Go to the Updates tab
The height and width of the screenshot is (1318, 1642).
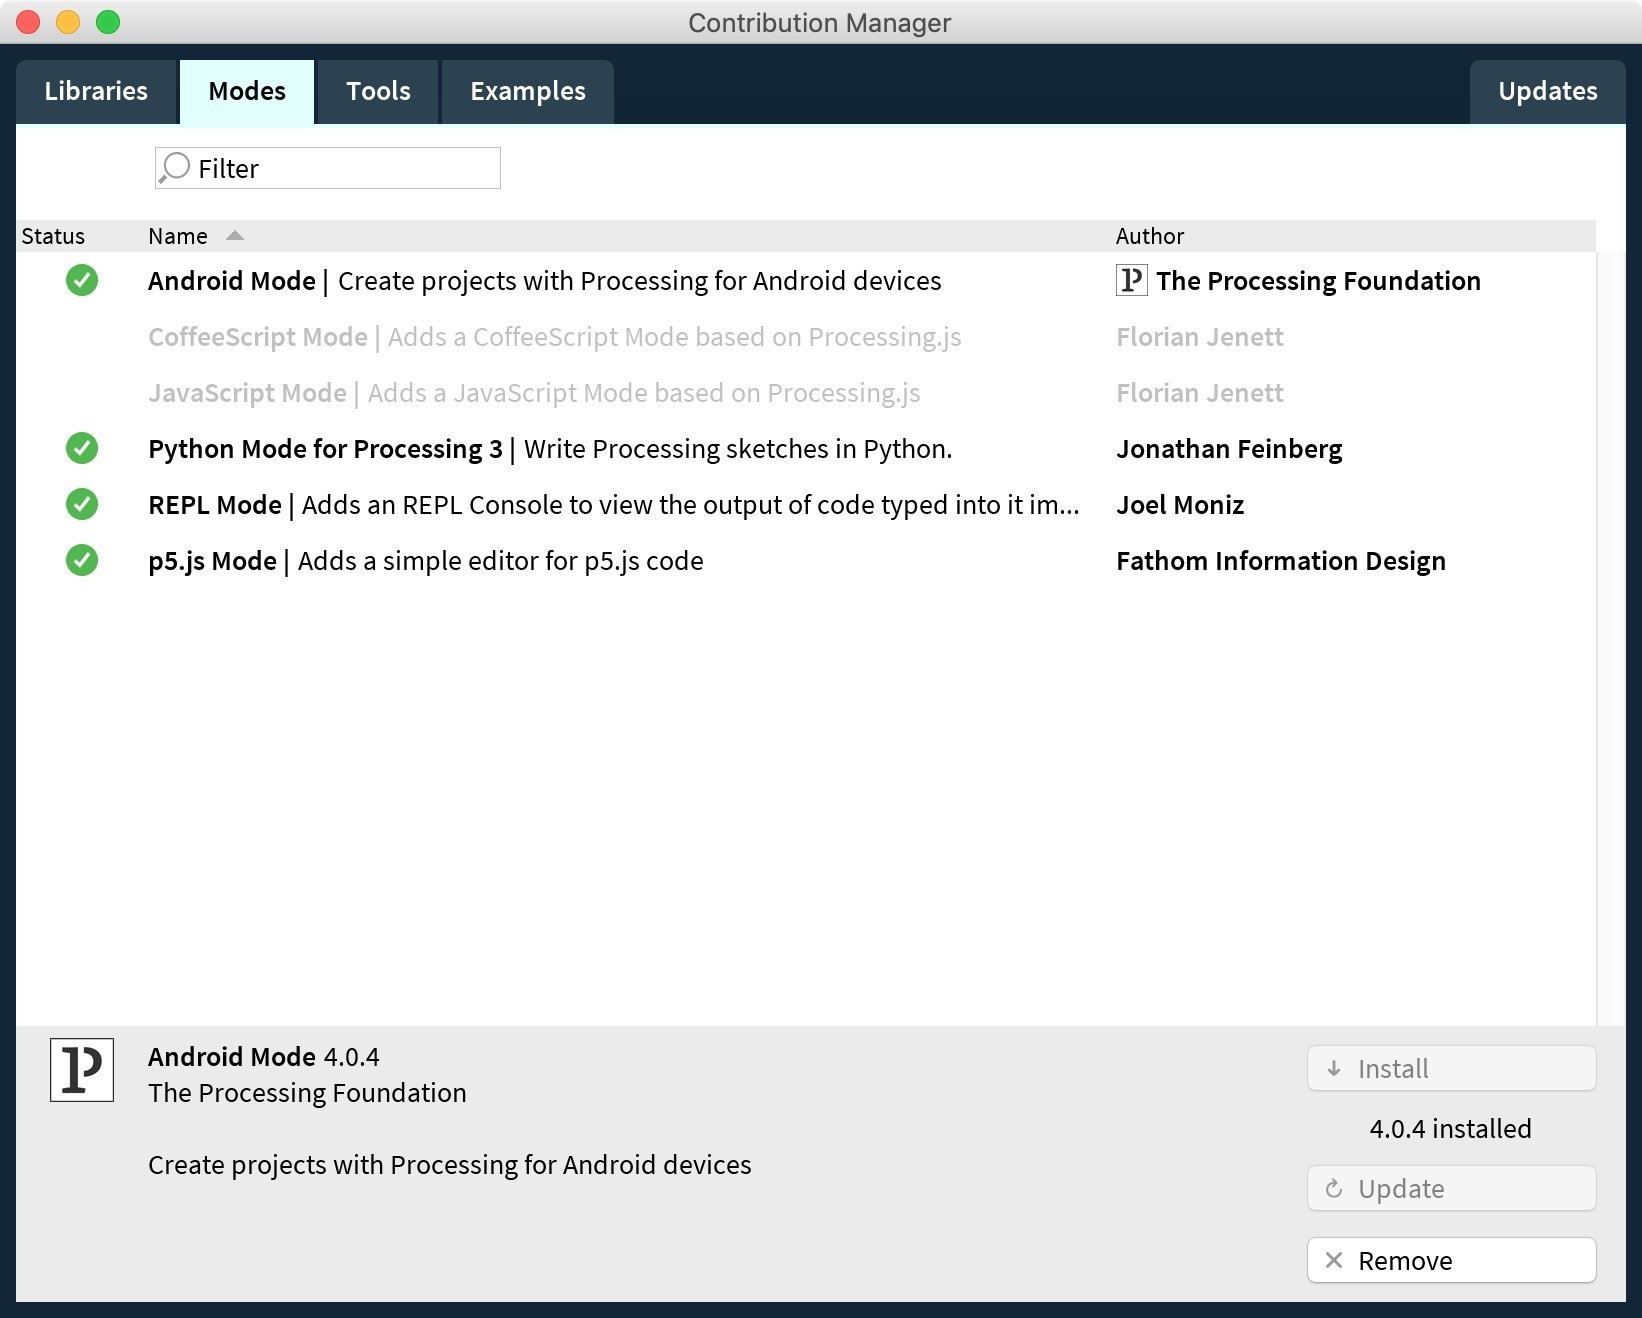coord(1548,92)
